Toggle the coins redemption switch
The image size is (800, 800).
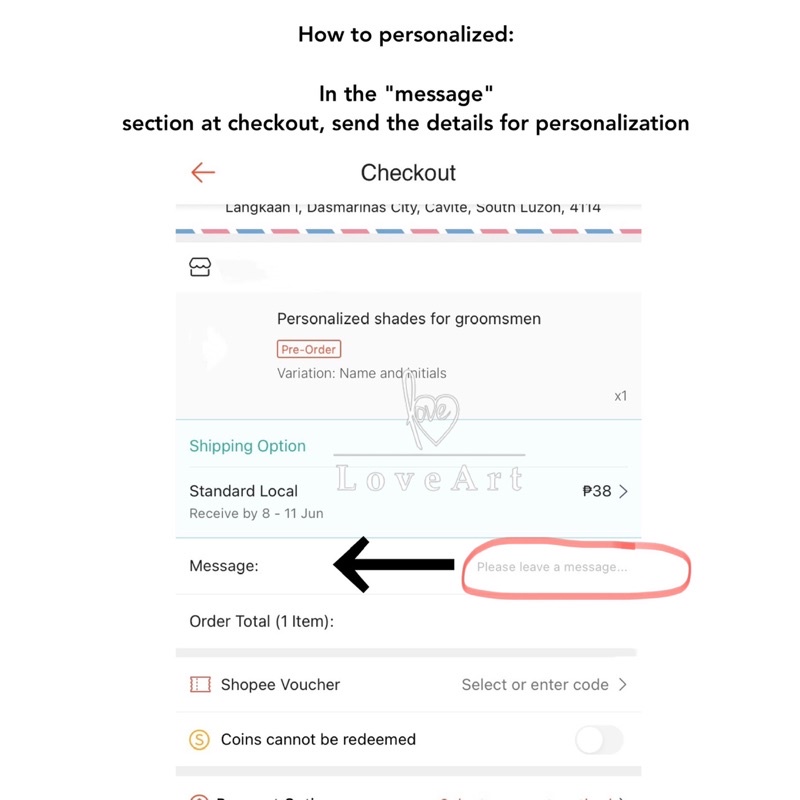(x=599, y=740)
